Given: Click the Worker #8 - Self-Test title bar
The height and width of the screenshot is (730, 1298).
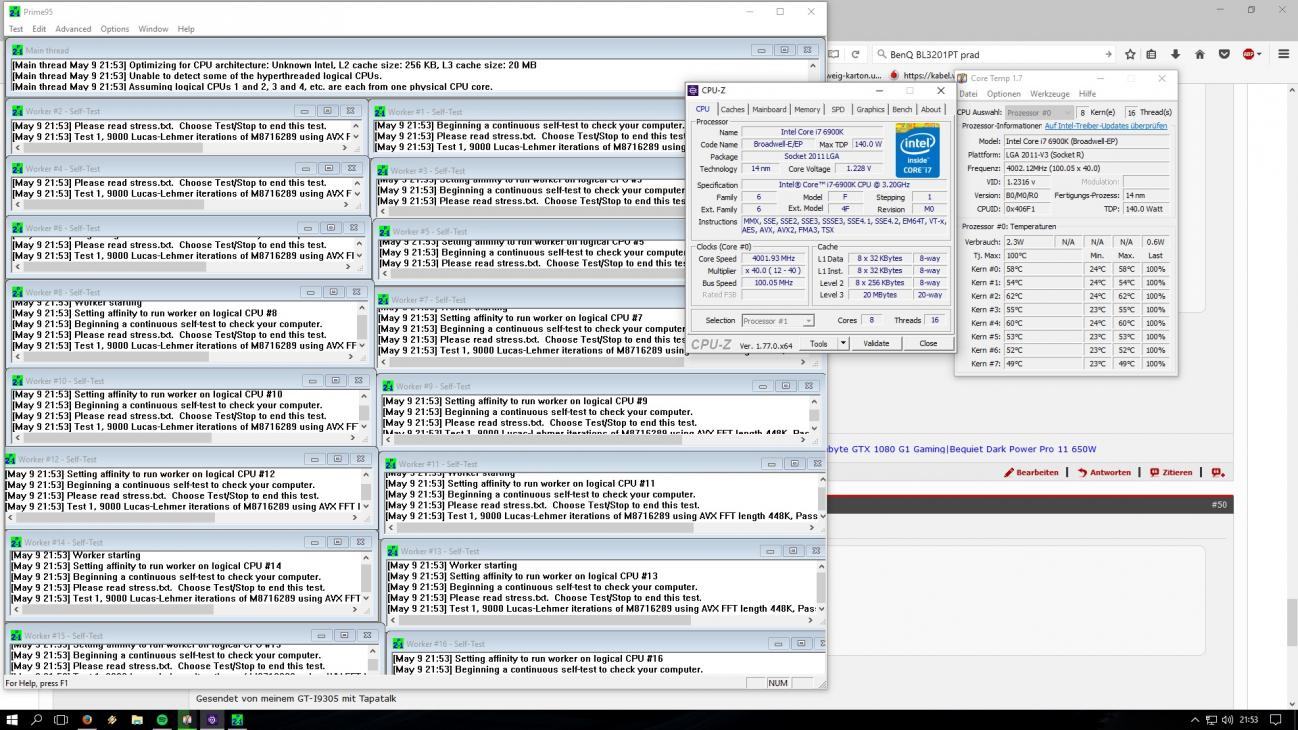Looking at the screenshot, I should click(x=188, y=292).
